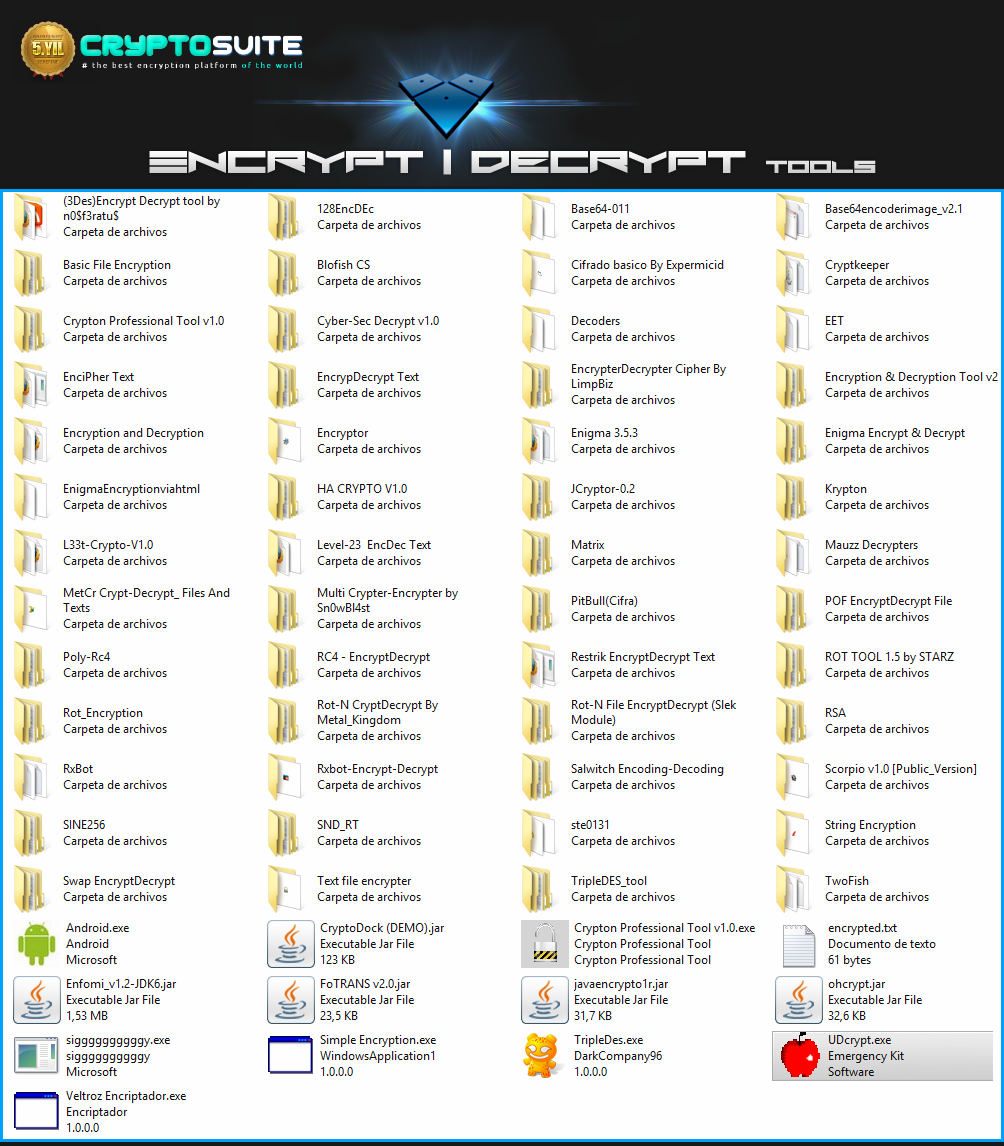Viewport: 1004px width, 1146px height.
Task: Select the RSA folder label
Action: (x=835, y=713)
